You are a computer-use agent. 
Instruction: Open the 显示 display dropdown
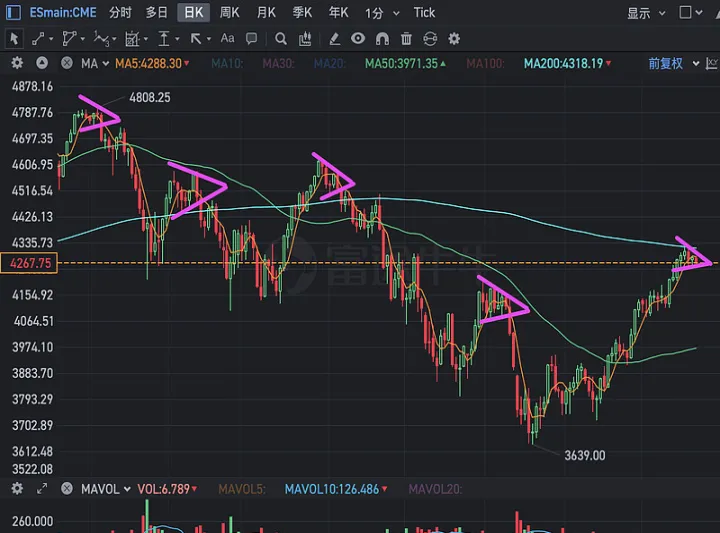[x=645, y=13]
